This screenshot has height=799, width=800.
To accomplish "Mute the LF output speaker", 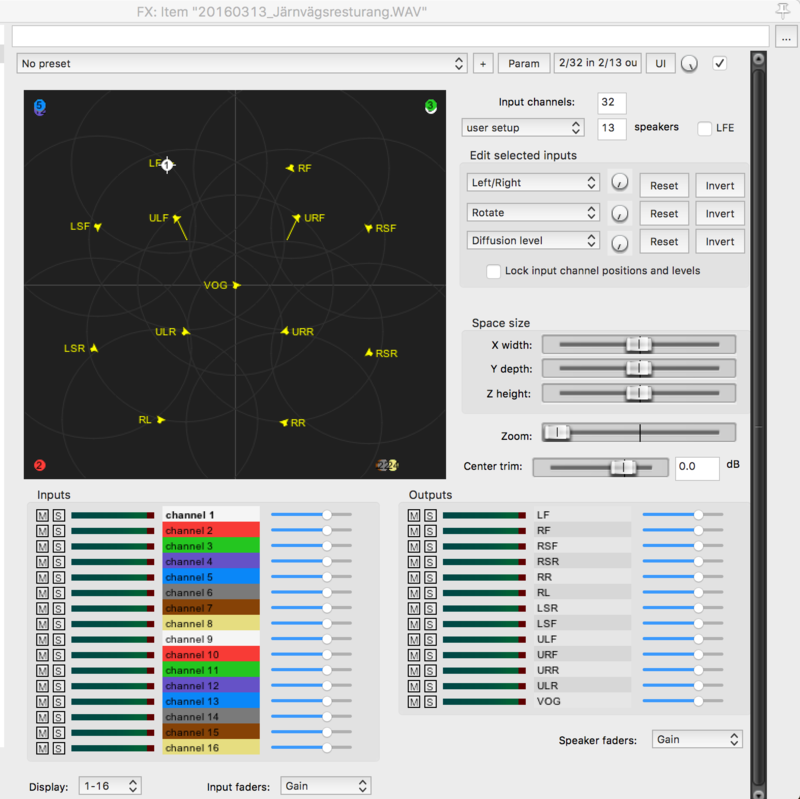I will [414, 515].
